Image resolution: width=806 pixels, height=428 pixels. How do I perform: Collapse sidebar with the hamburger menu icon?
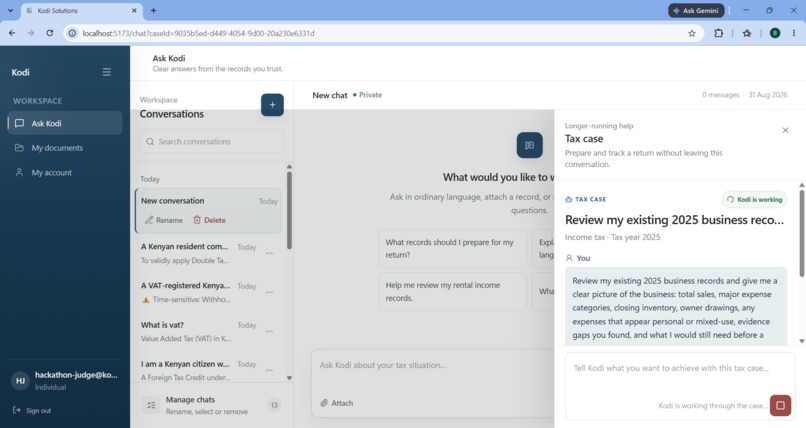(106, 72)
